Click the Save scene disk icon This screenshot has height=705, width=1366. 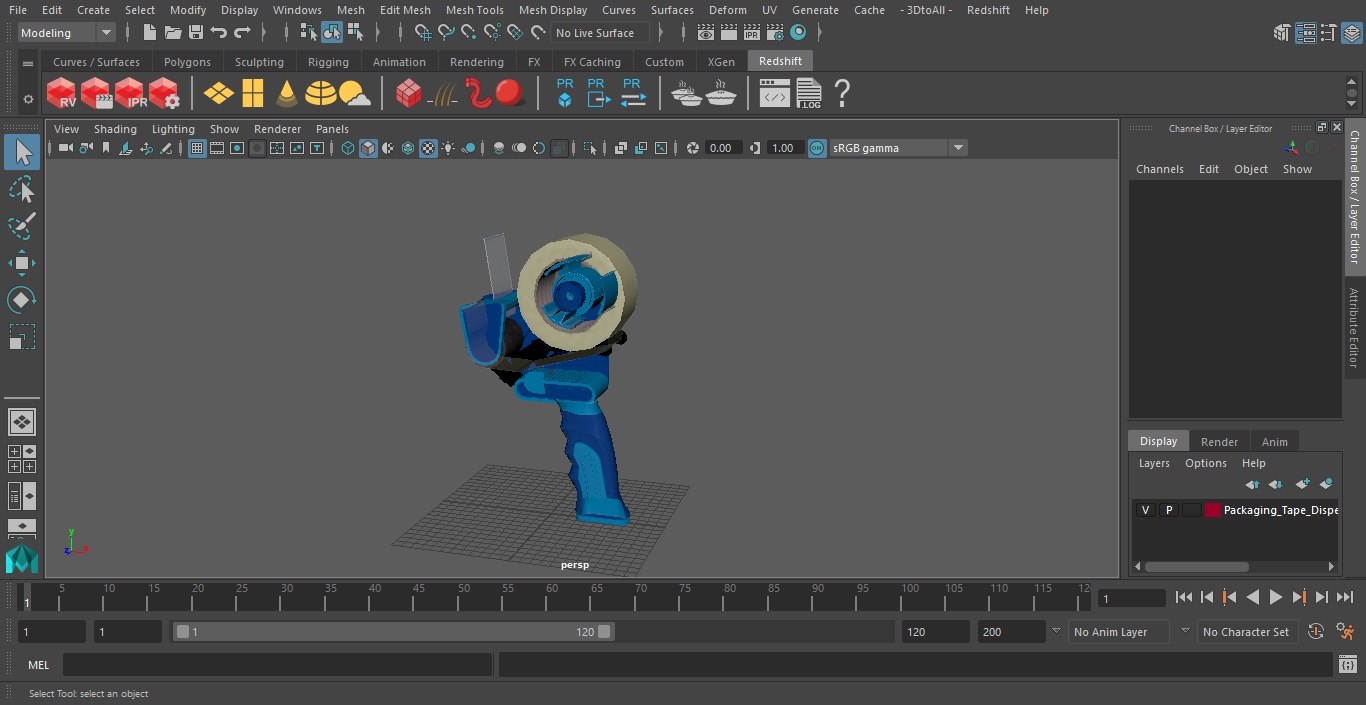(196, 33)
